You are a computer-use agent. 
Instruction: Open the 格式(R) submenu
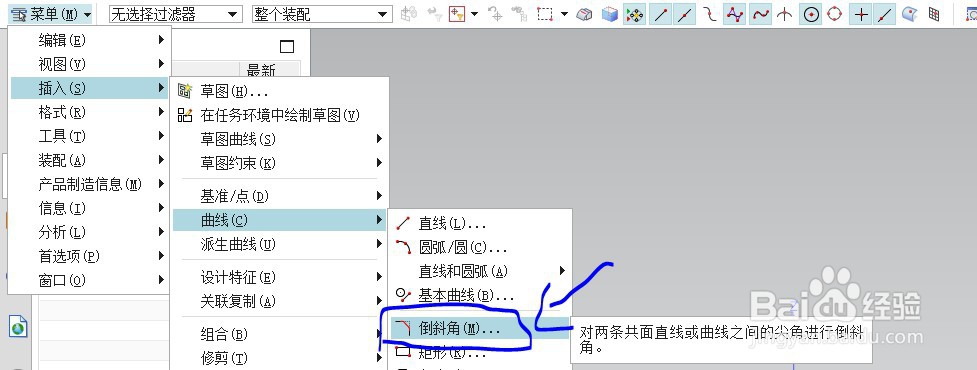pyautogui.click(x=90, y=112)
